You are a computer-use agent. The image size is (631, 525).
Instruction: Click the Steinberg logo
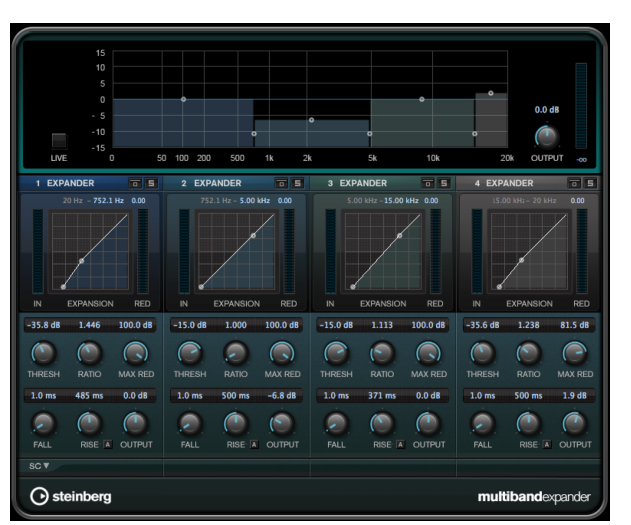(70, 496)
